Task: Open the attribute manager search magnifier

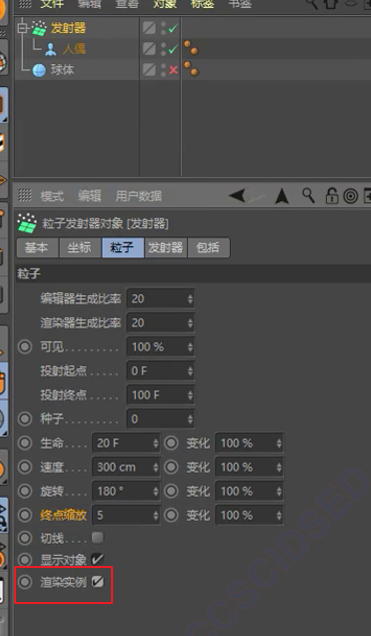Action: [x=309, y=196]
